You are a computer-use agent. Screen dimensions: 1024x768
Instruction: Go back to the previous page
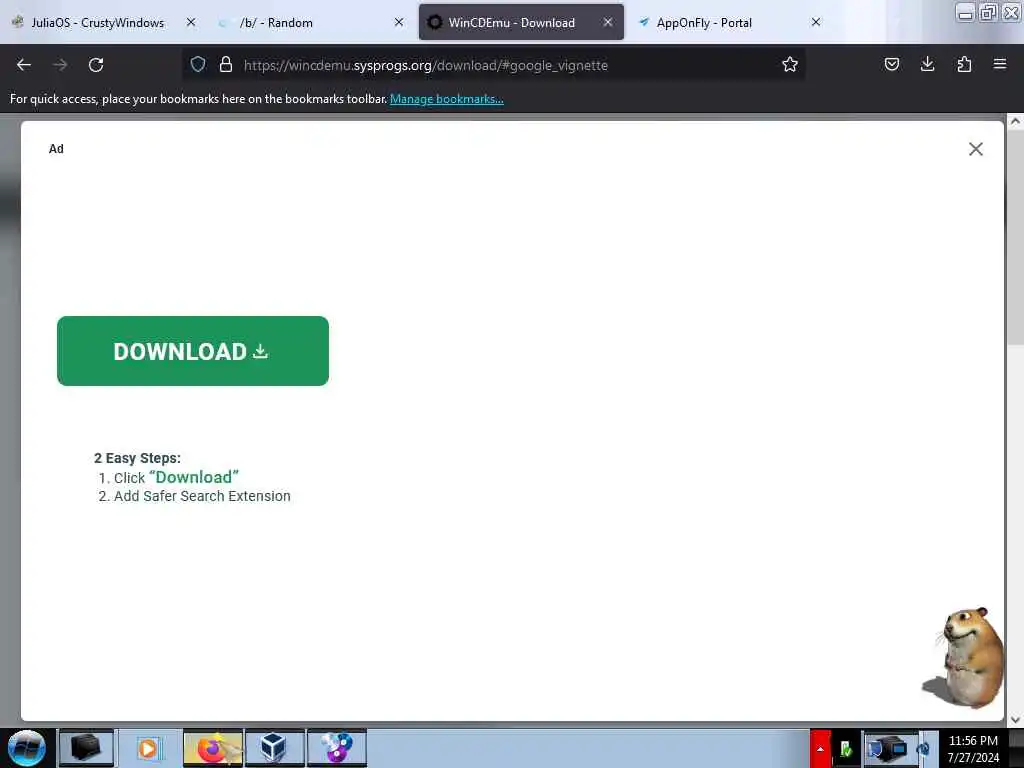point(24,65)
